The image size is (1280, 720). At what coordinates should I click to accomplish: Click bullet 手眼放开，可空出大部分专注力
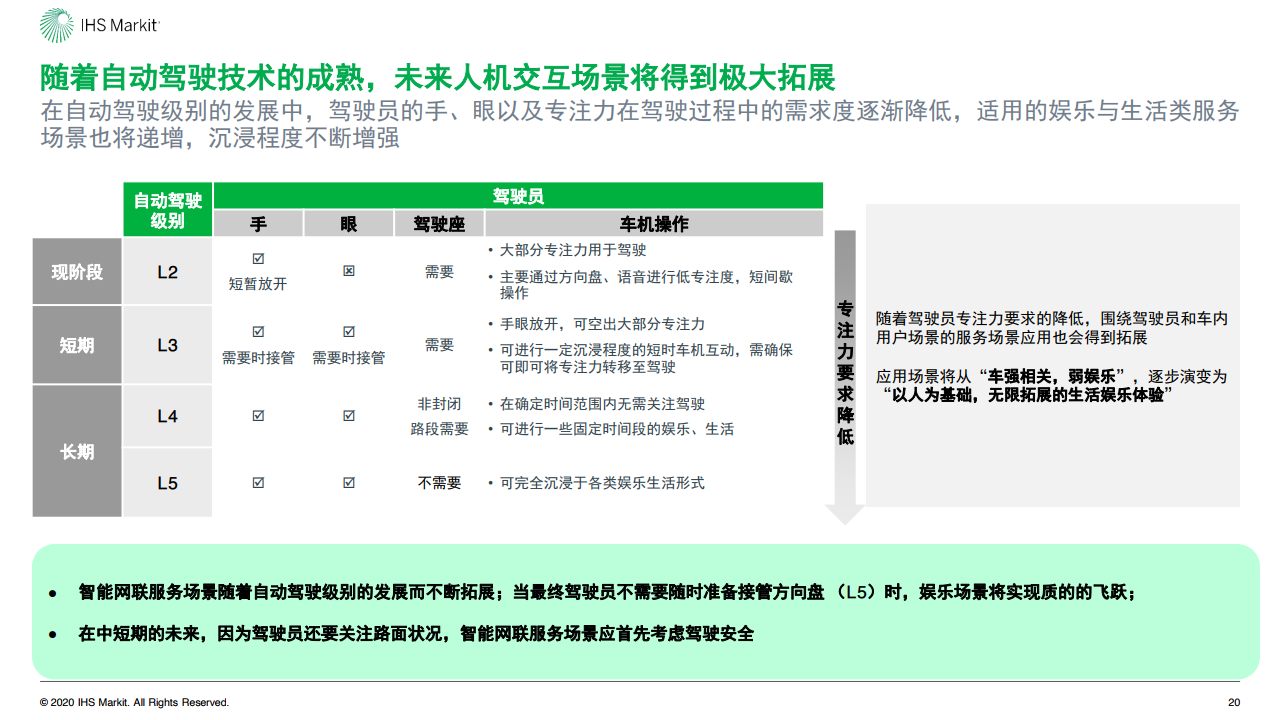602,324
